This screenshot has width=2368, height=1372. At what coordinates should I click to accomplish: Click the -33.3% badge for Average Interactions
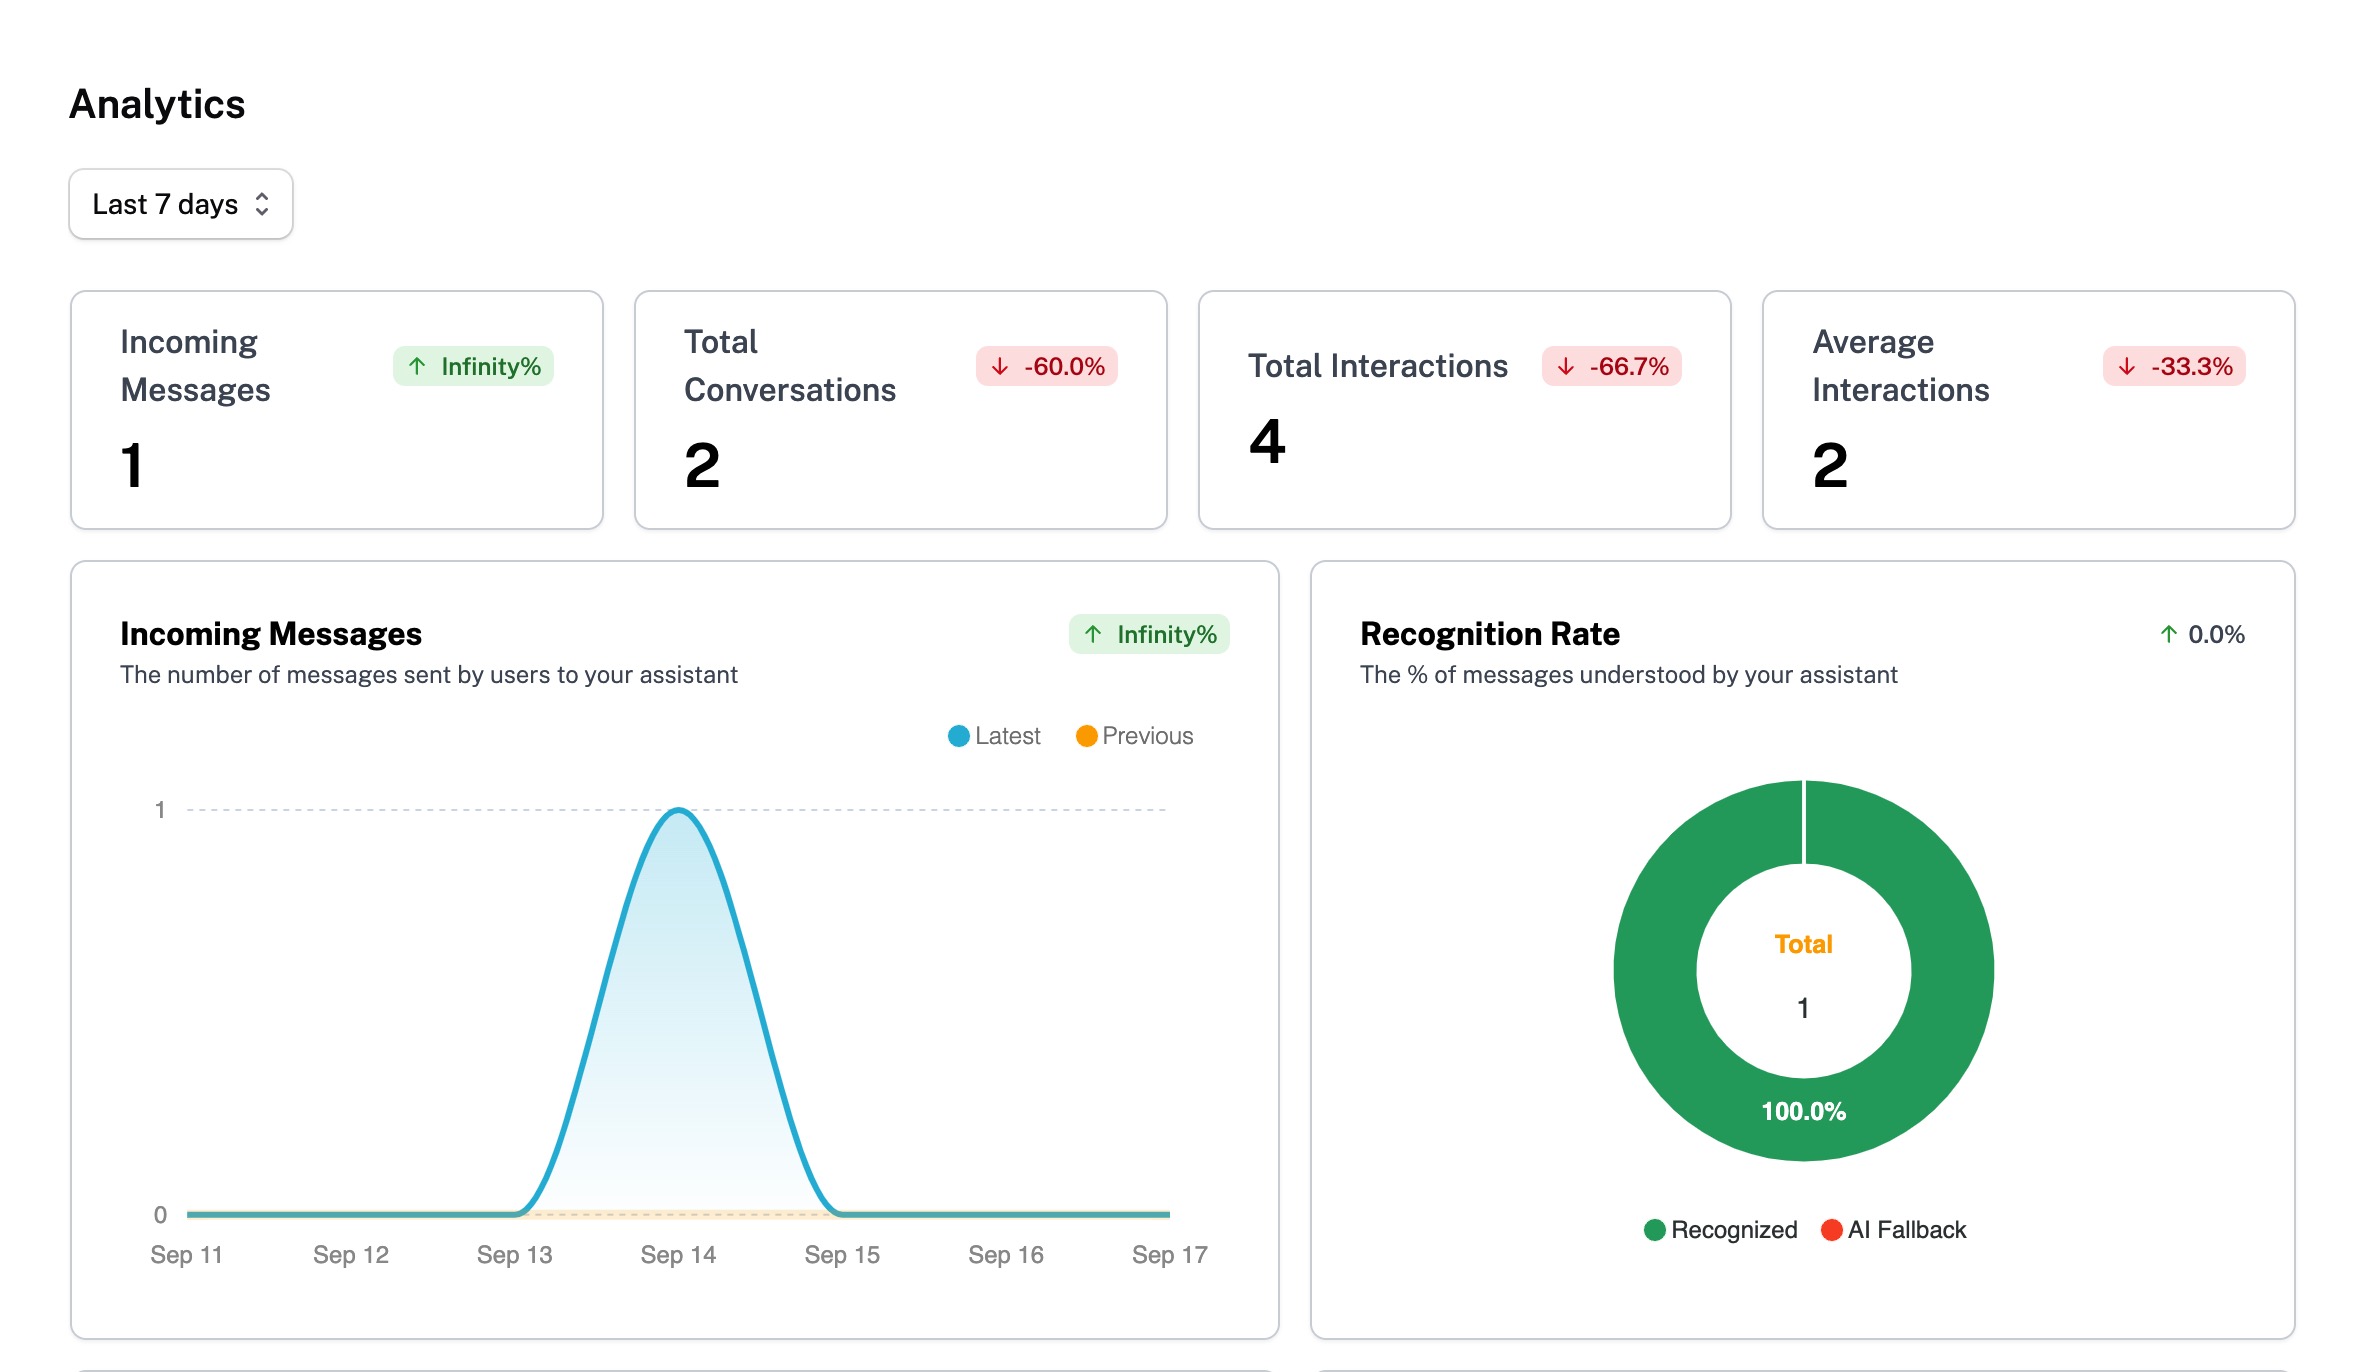(2175, 366)
